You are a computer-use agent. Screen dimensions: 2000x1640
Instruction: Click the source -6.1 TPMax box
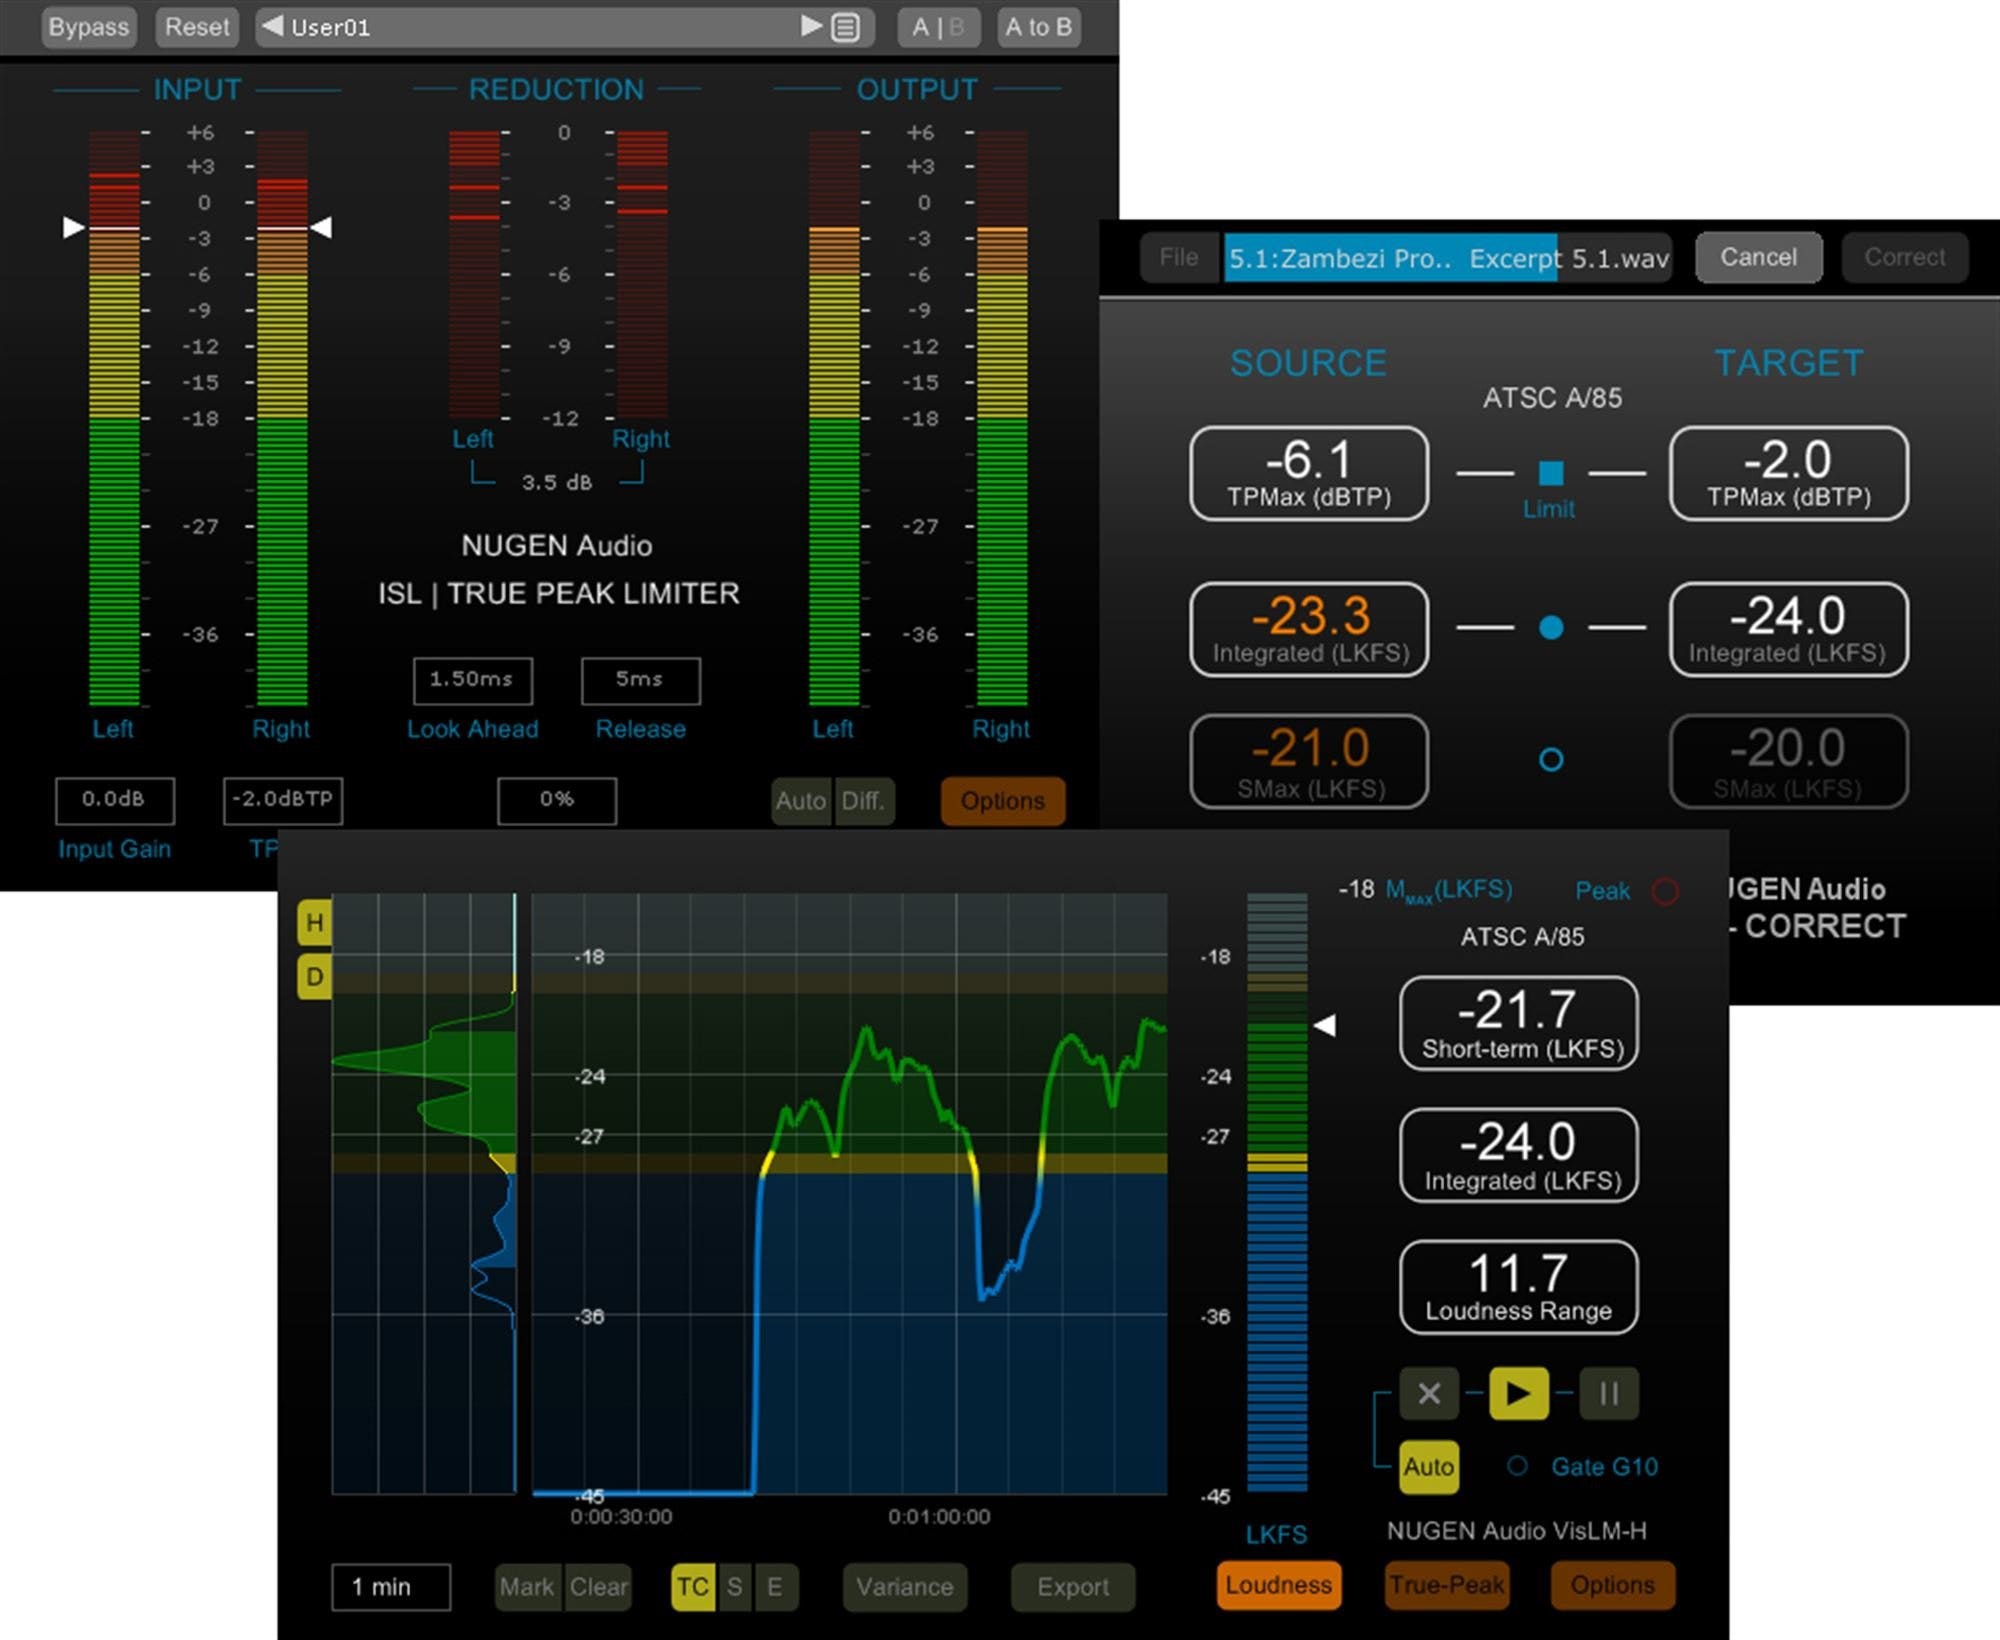pos(1309,474)
